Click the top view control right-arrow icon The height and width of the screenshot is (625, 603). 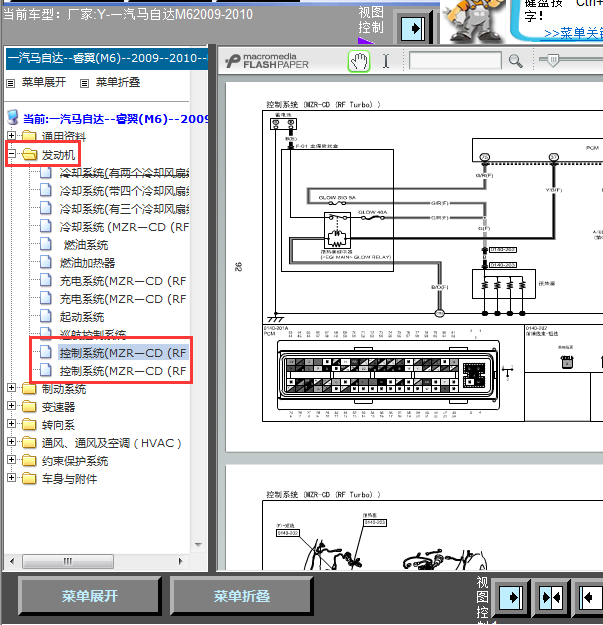click(413, 28)
